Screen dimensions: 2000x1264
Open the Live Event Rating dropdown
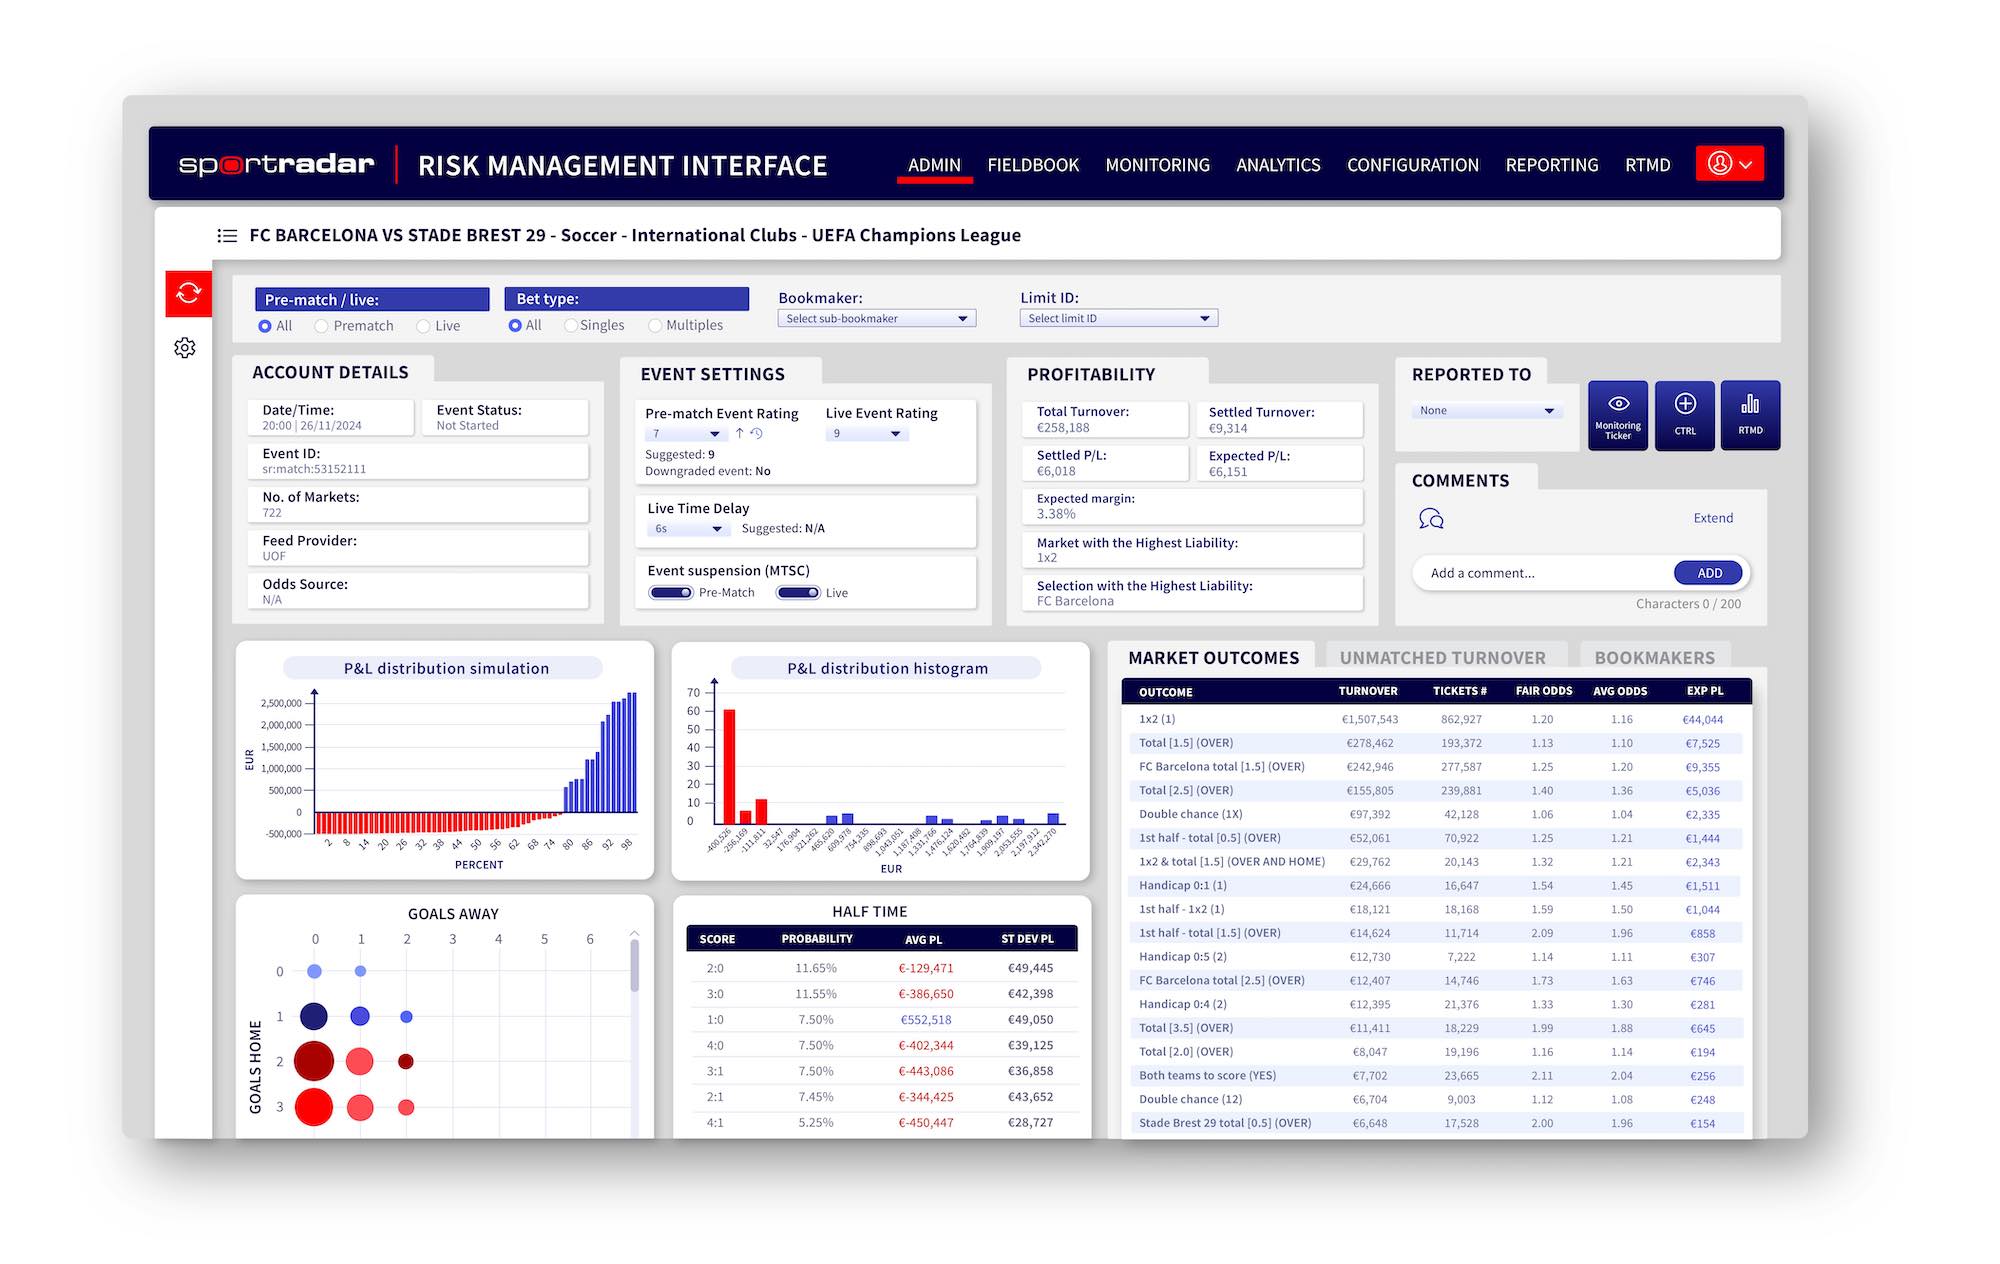(x=865, y=434)
